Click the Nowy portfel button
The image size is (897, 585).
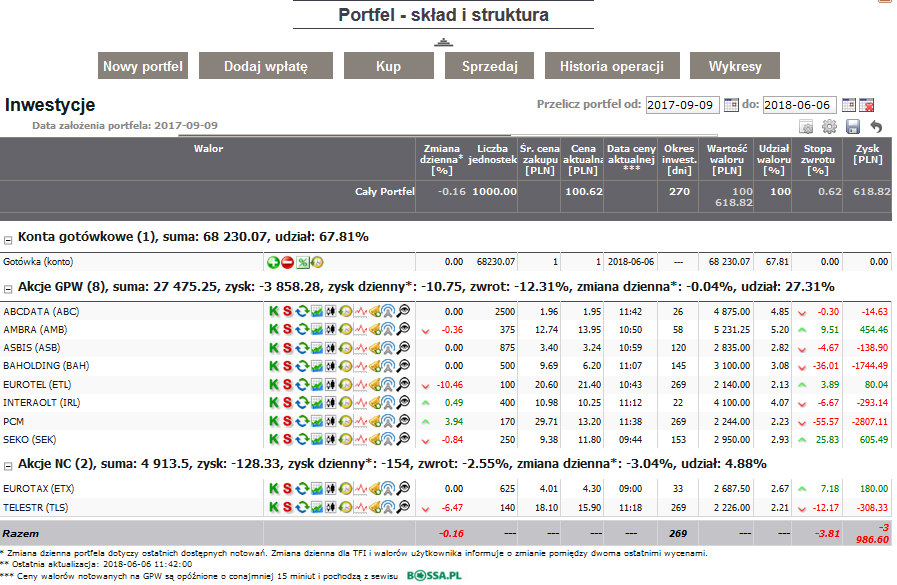pos(143,66)
